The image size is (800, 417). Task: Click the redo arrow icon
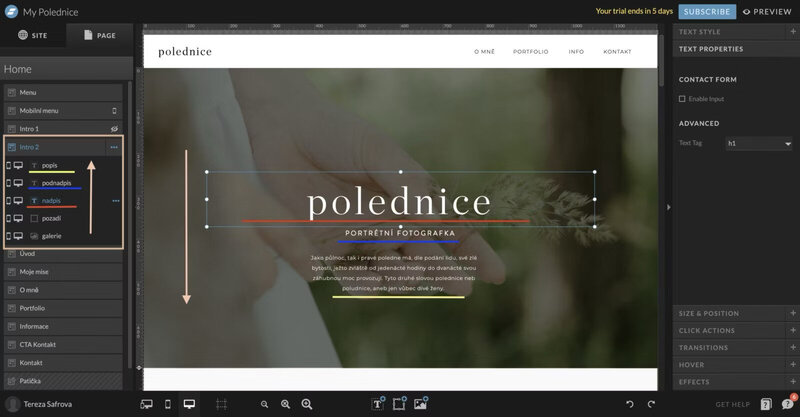[x=651, y=404]
